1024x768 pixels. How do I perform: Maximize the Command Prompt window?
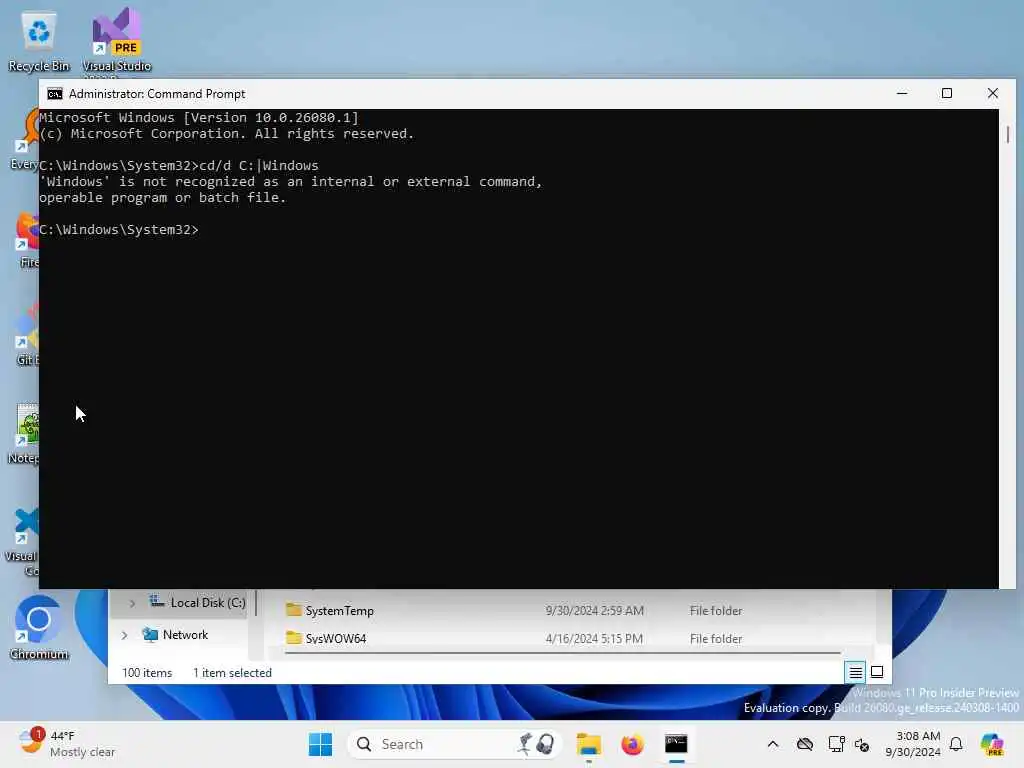click(x=947, y=93)
